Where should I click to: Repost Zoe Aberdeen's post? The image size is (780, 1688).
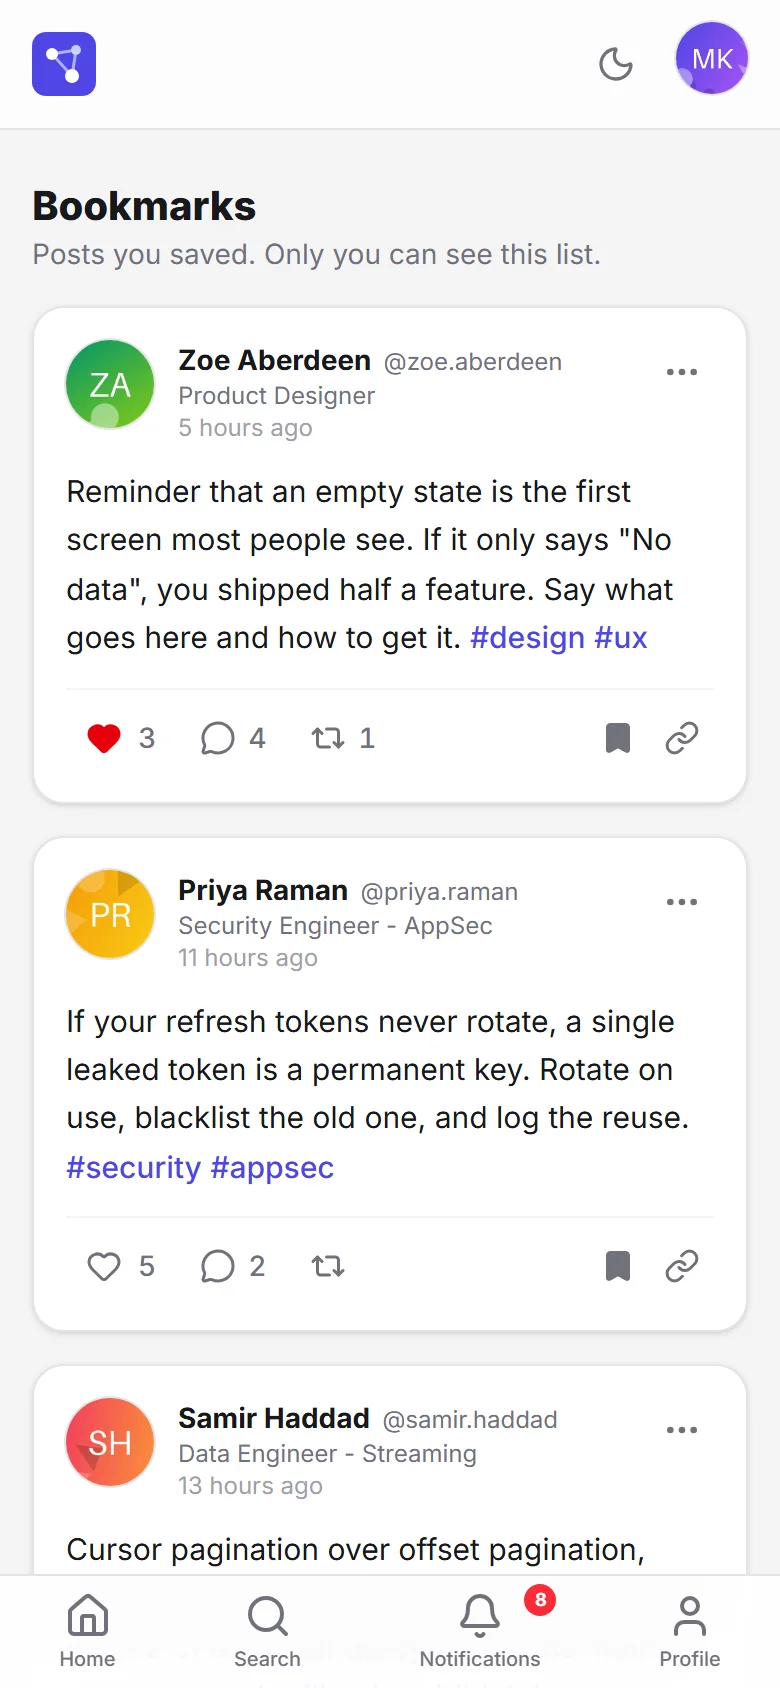tap(343, 738)
